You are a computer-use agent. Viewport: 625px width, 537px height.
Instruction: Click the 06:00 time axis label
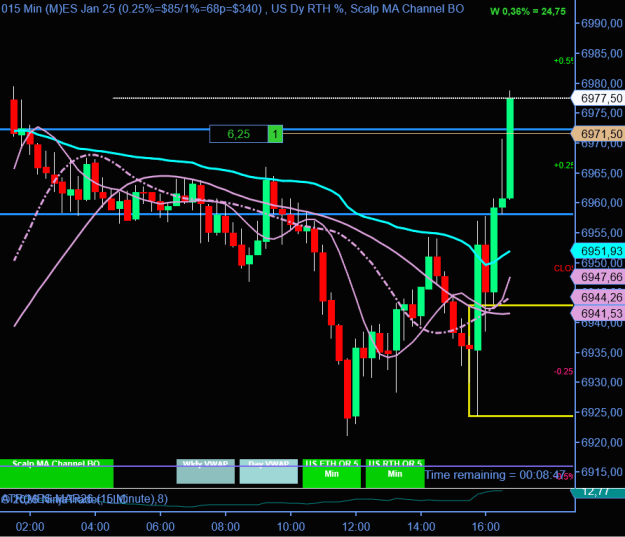coord(160,527)
